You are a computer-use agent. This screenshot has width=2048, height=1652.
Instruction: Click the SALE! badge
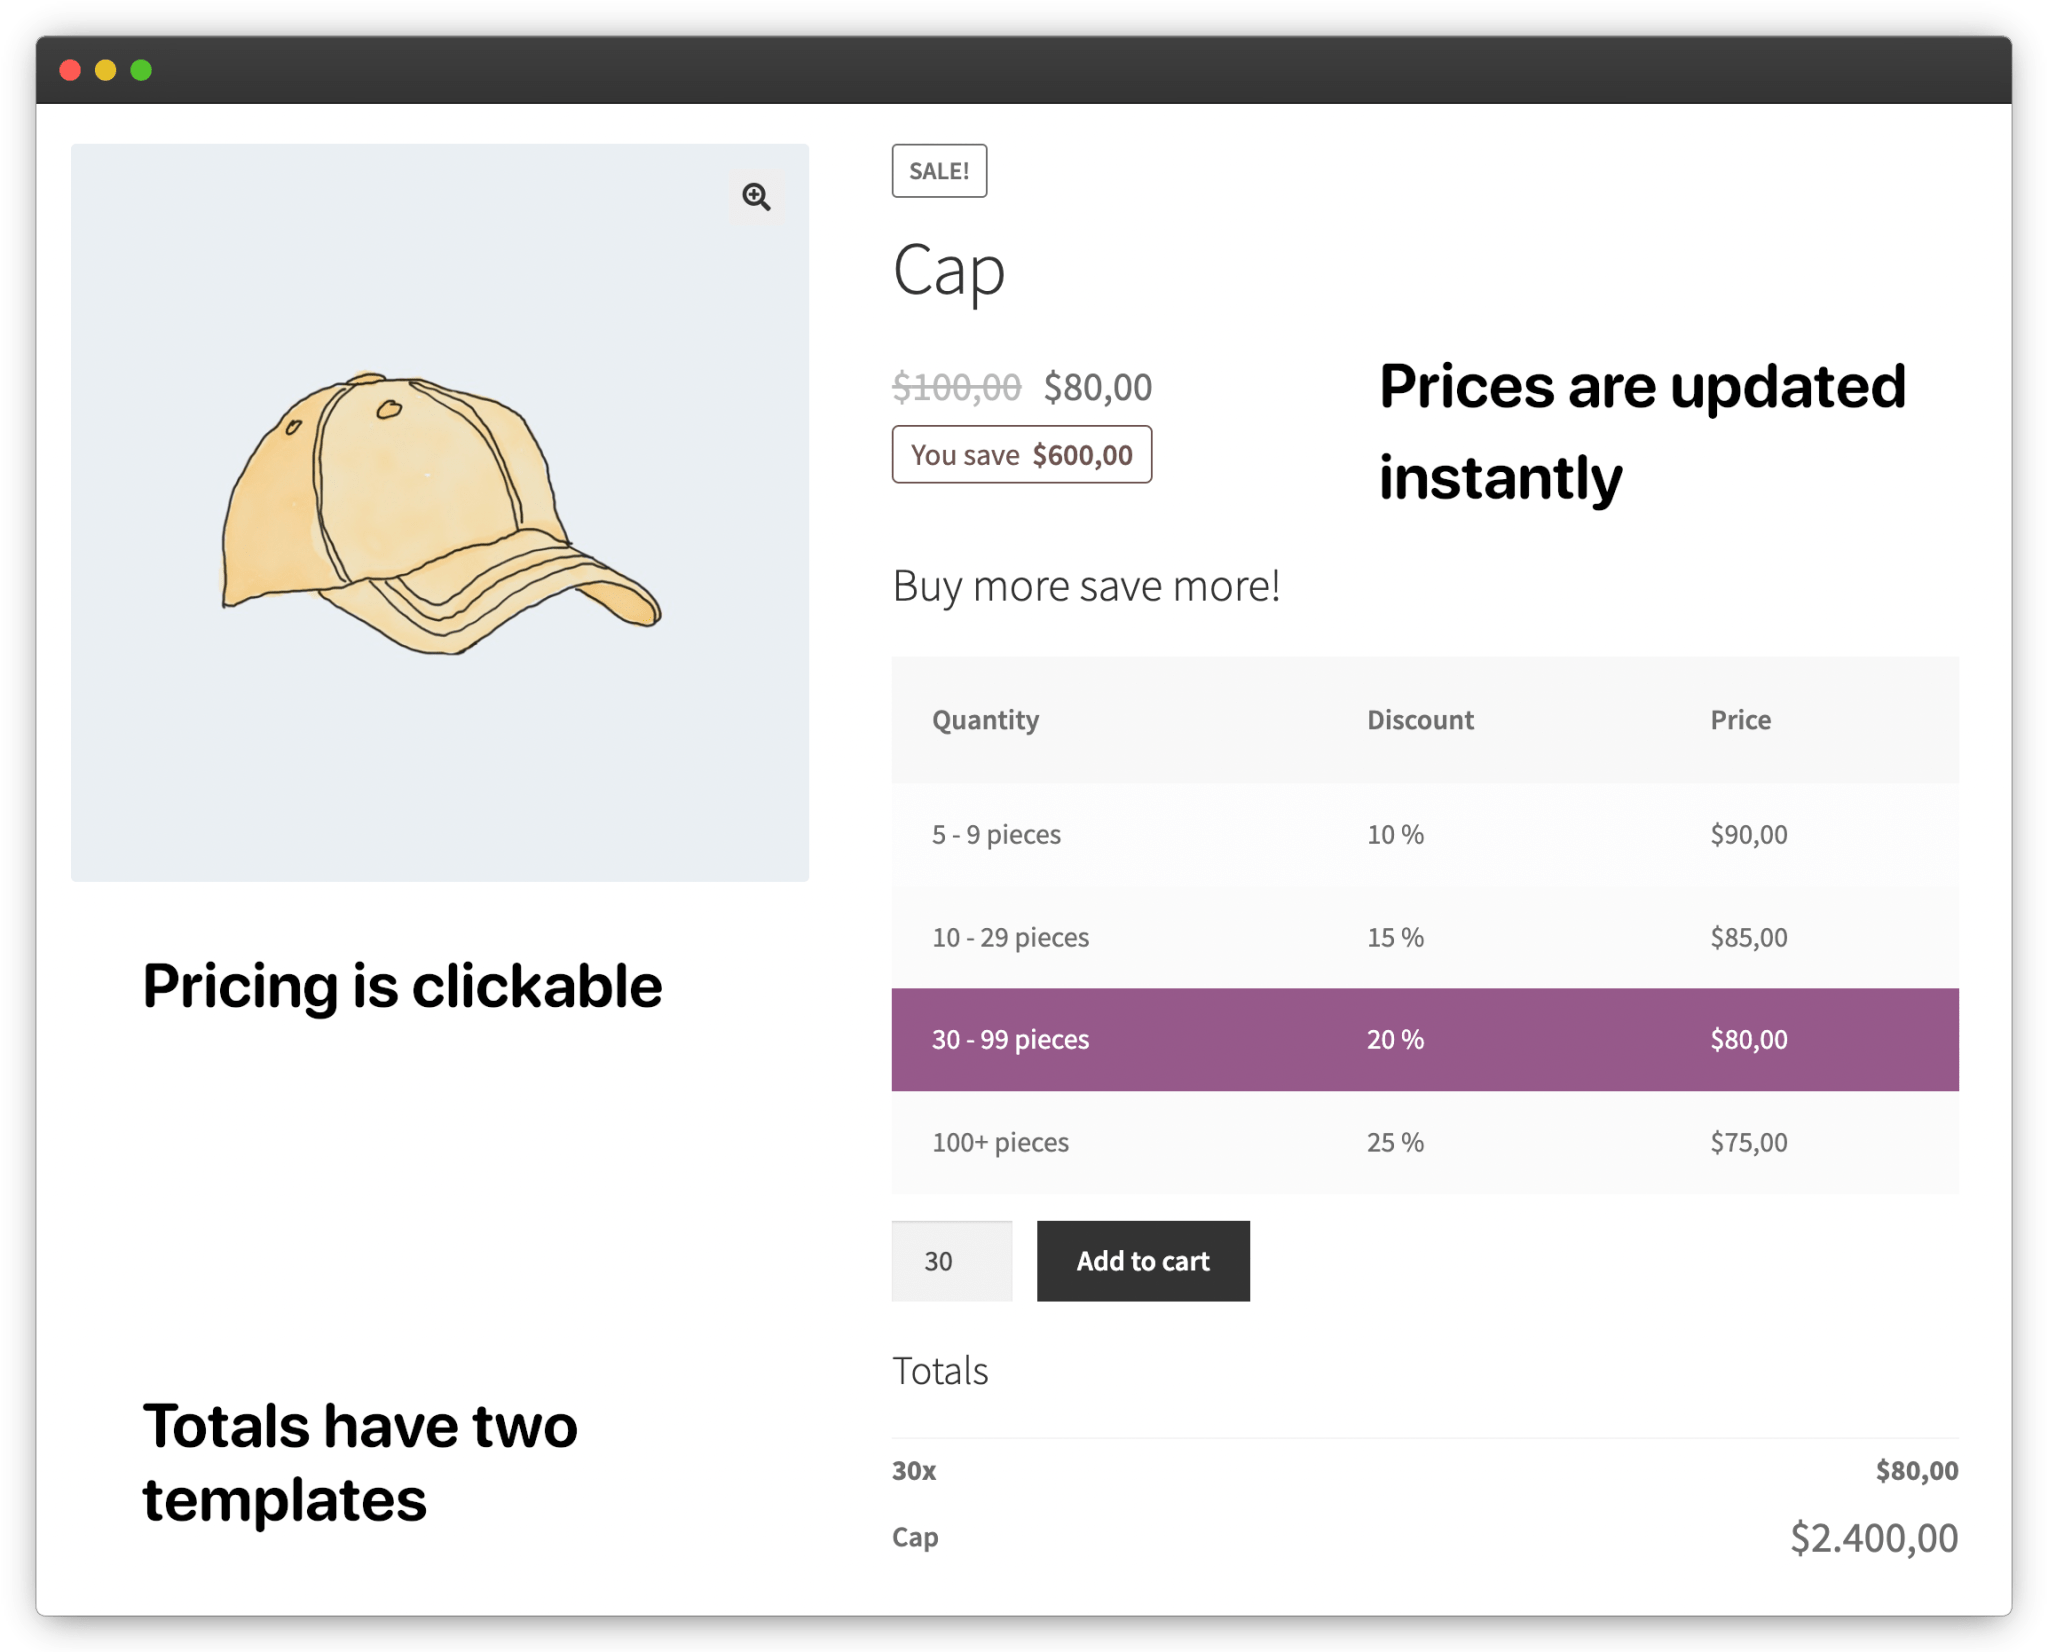click(x=938, y=170)
